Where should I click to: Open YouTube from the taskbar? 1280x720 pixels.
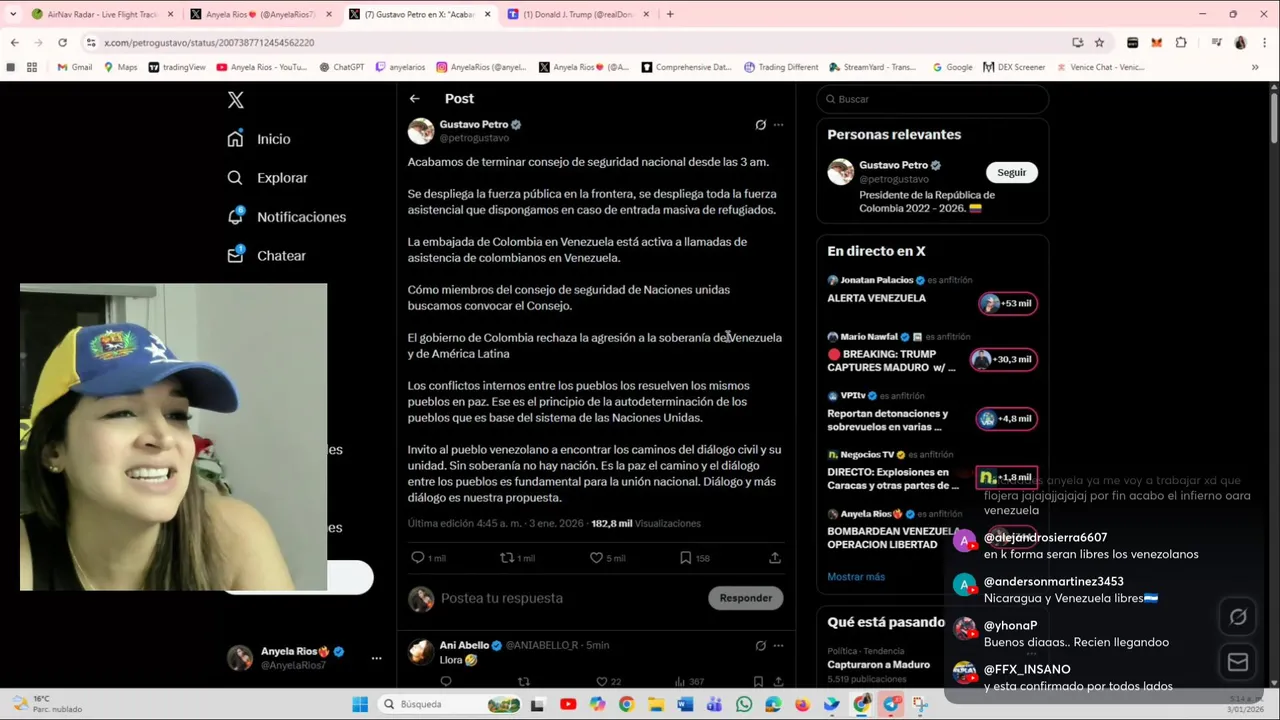(568, 704)
